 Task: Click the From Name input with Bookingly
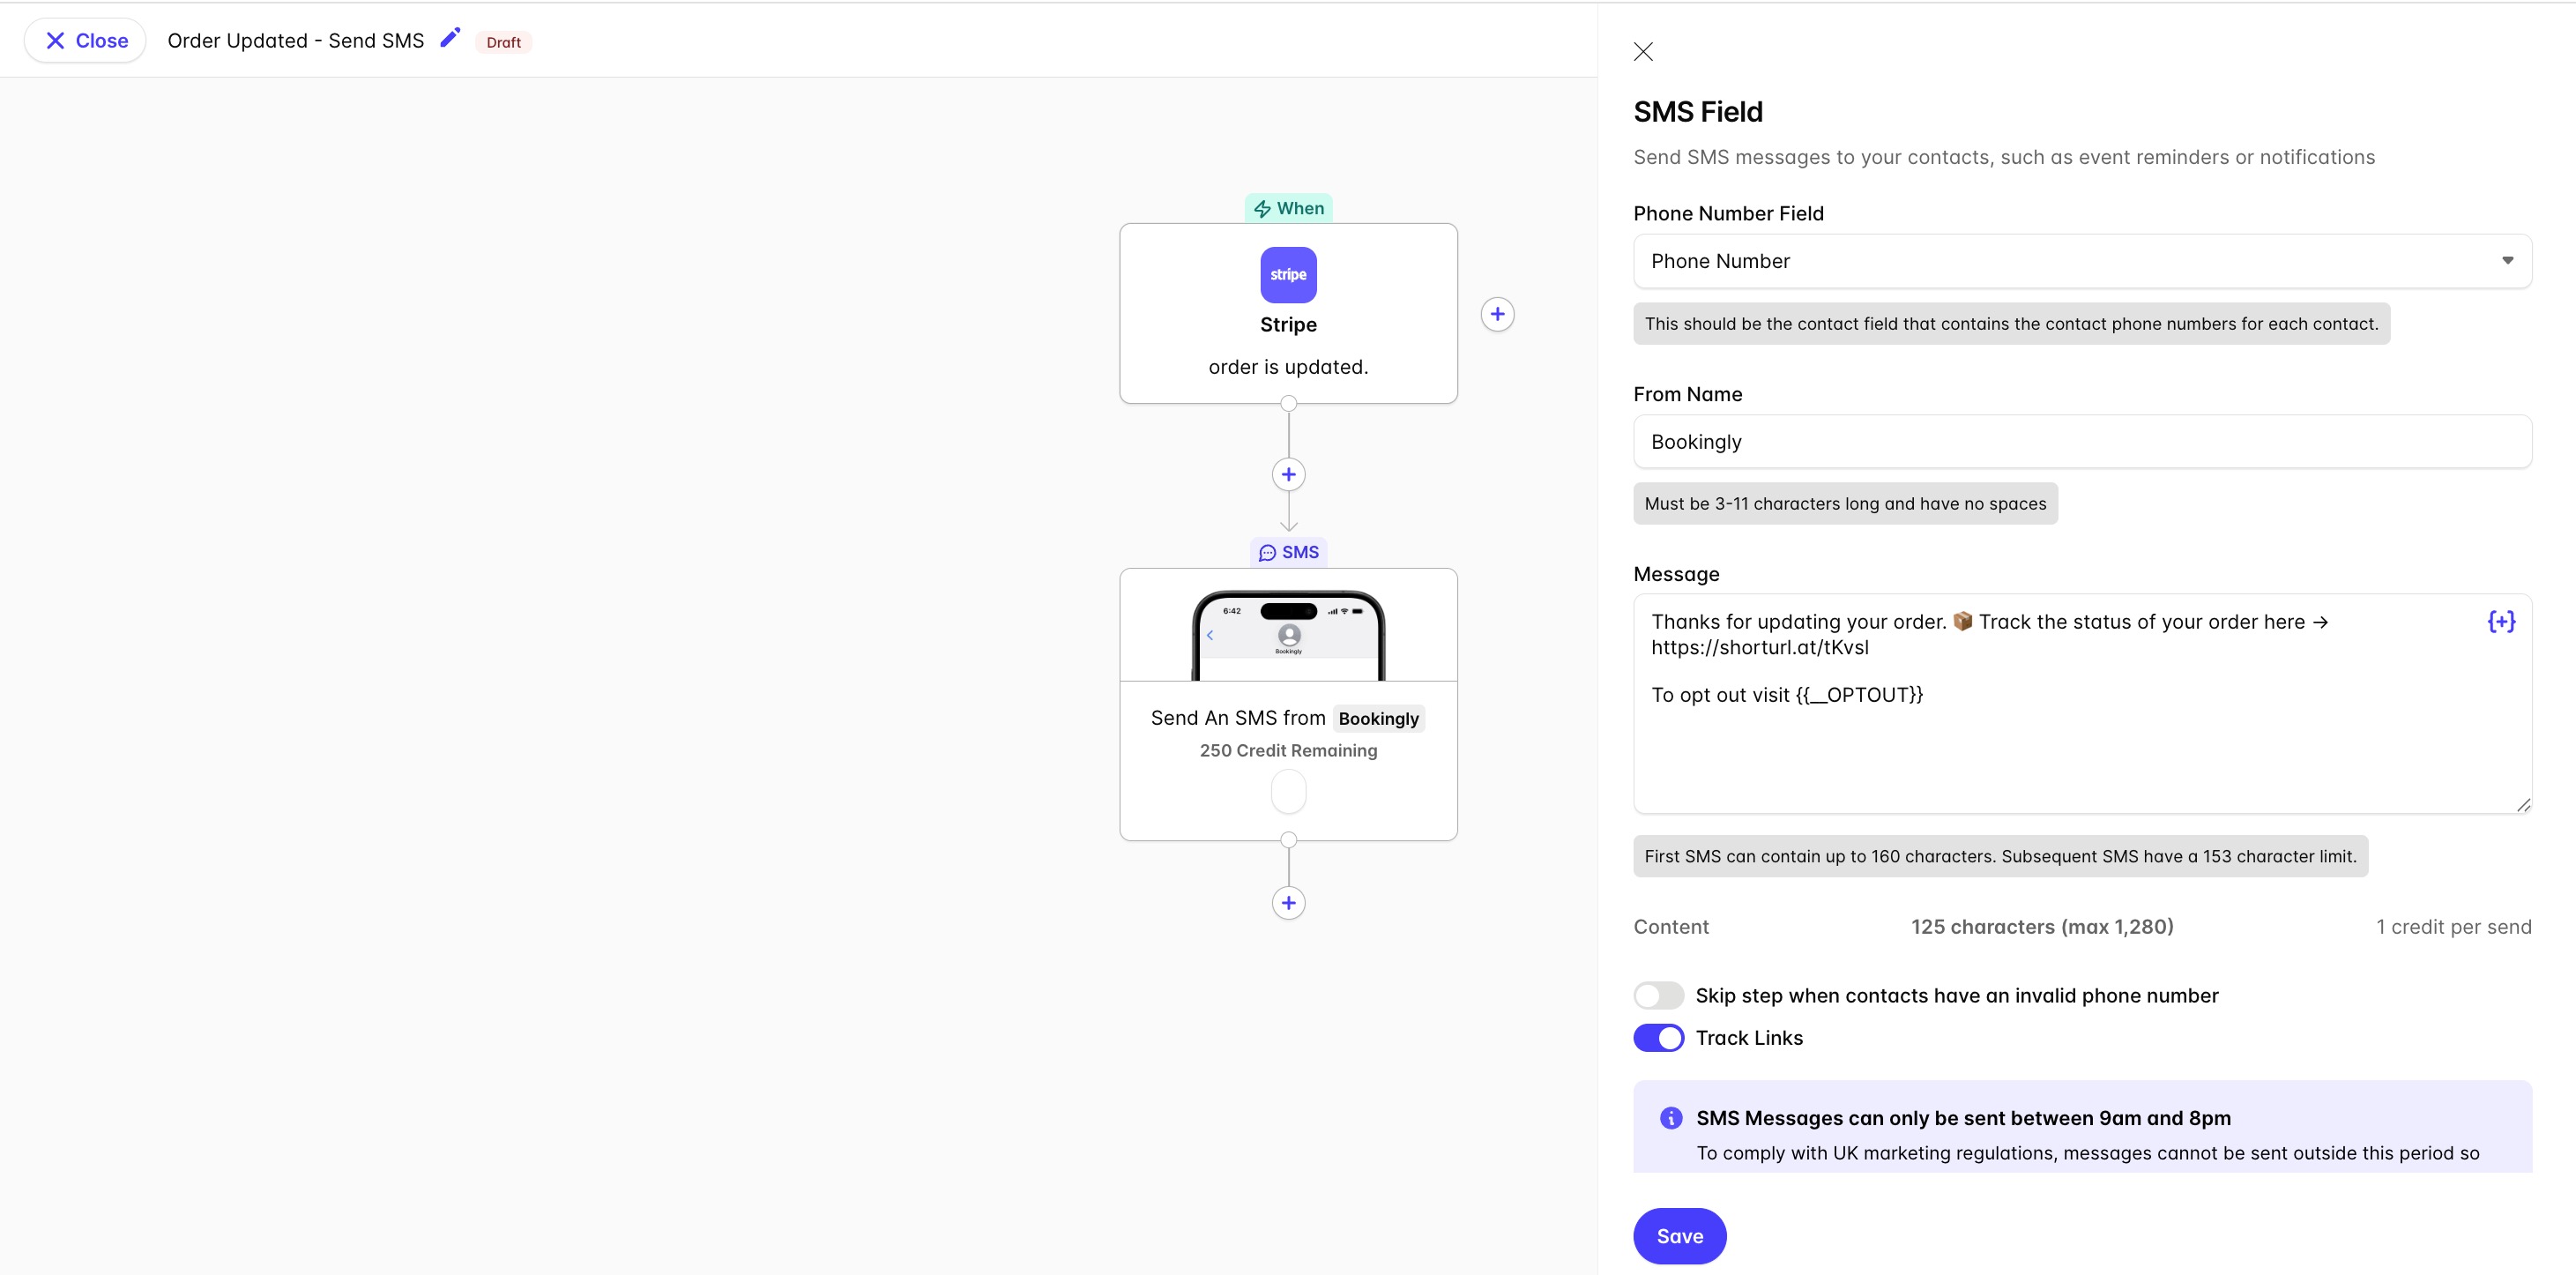click(2082, 442)
